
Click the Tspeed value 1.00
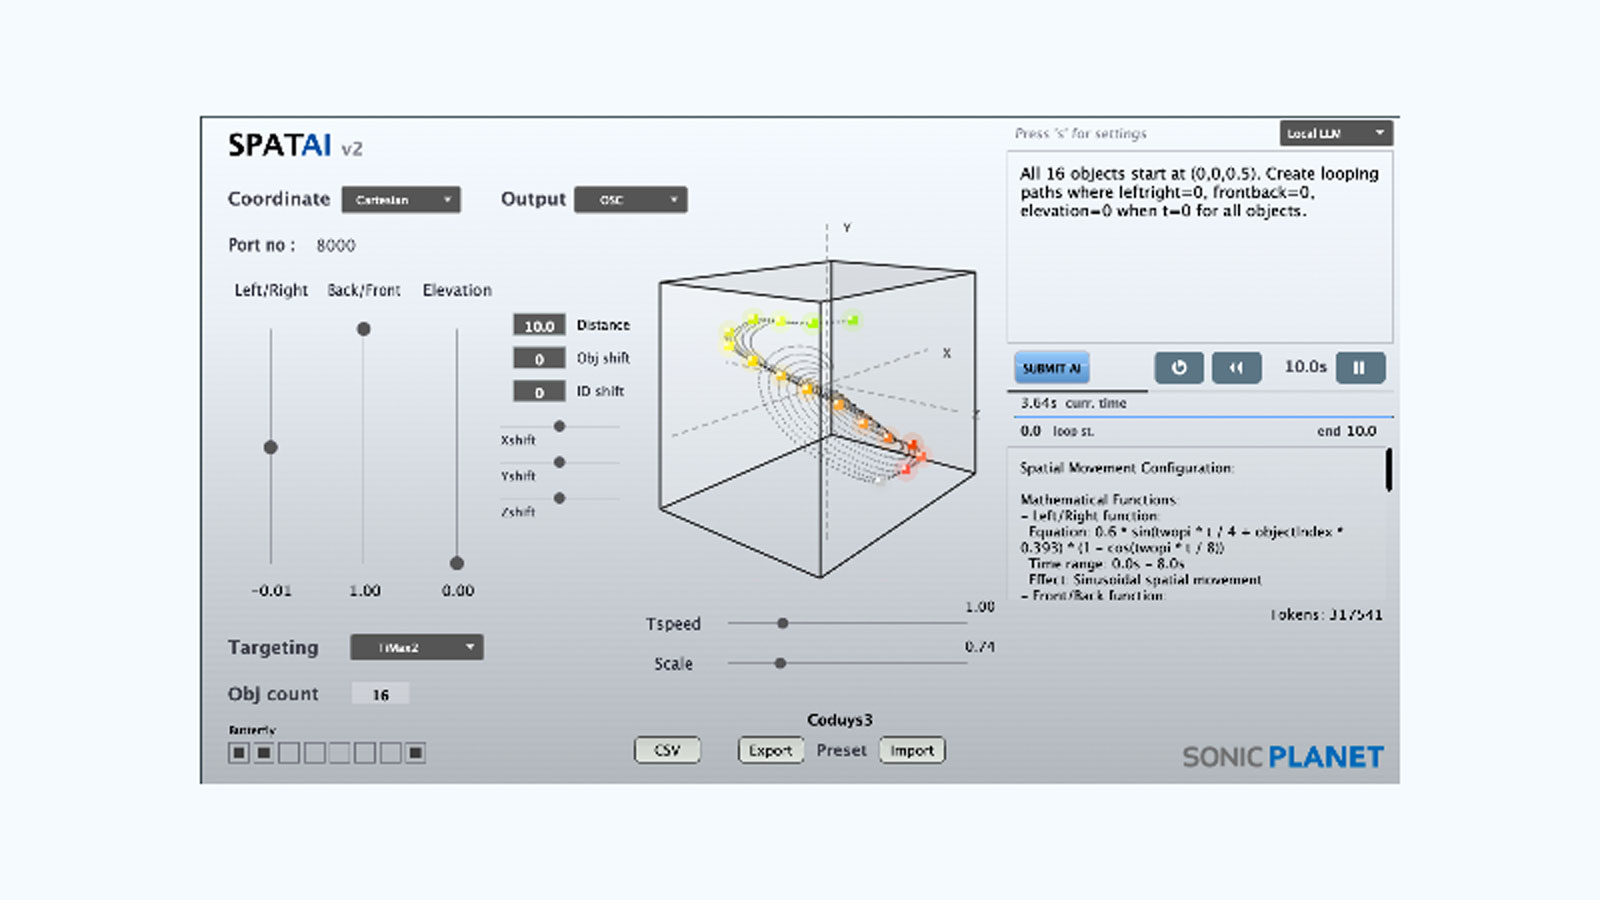pyautogui.click(x=980, y=607)
